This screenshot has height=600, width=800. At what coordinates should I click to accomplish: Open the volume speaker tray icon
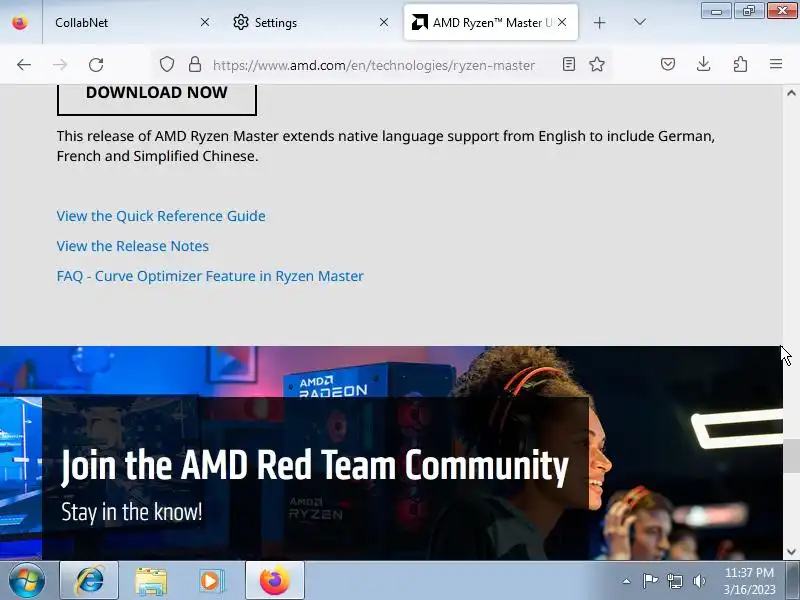pyautogui.click(x=699, y=581)
